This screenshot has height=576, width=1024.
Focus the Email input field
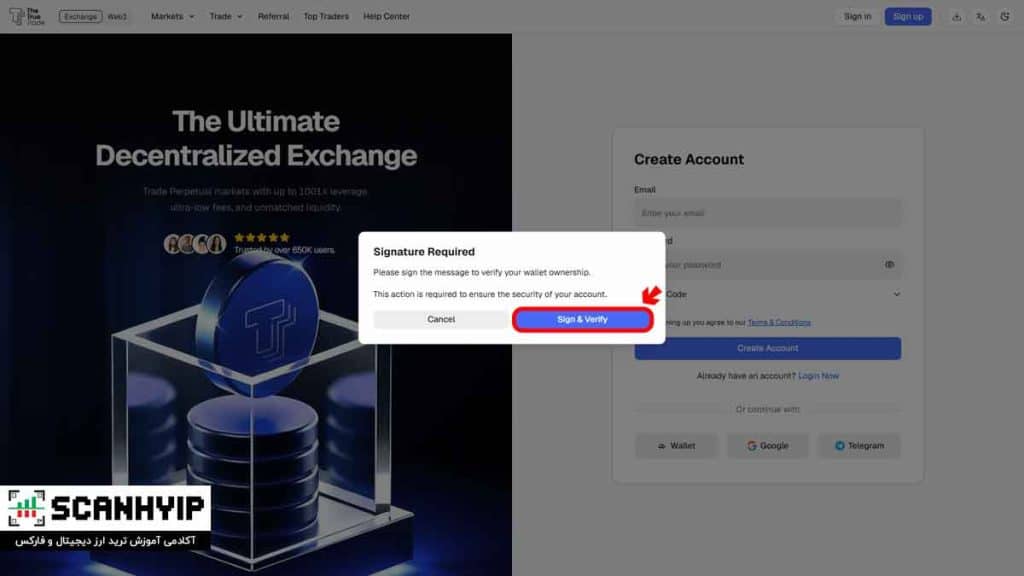pyautogui.click(x=767, y=213)
